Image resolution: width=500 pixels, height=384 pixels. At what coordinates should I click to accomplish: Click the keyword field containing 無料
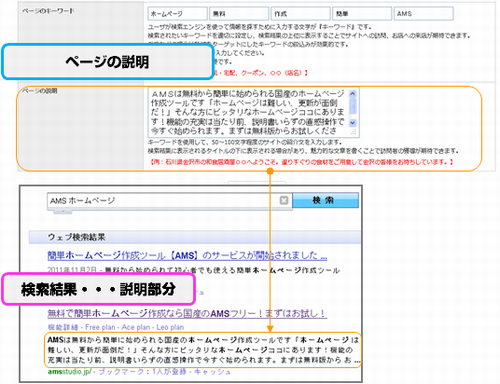[x=239, y=14]
